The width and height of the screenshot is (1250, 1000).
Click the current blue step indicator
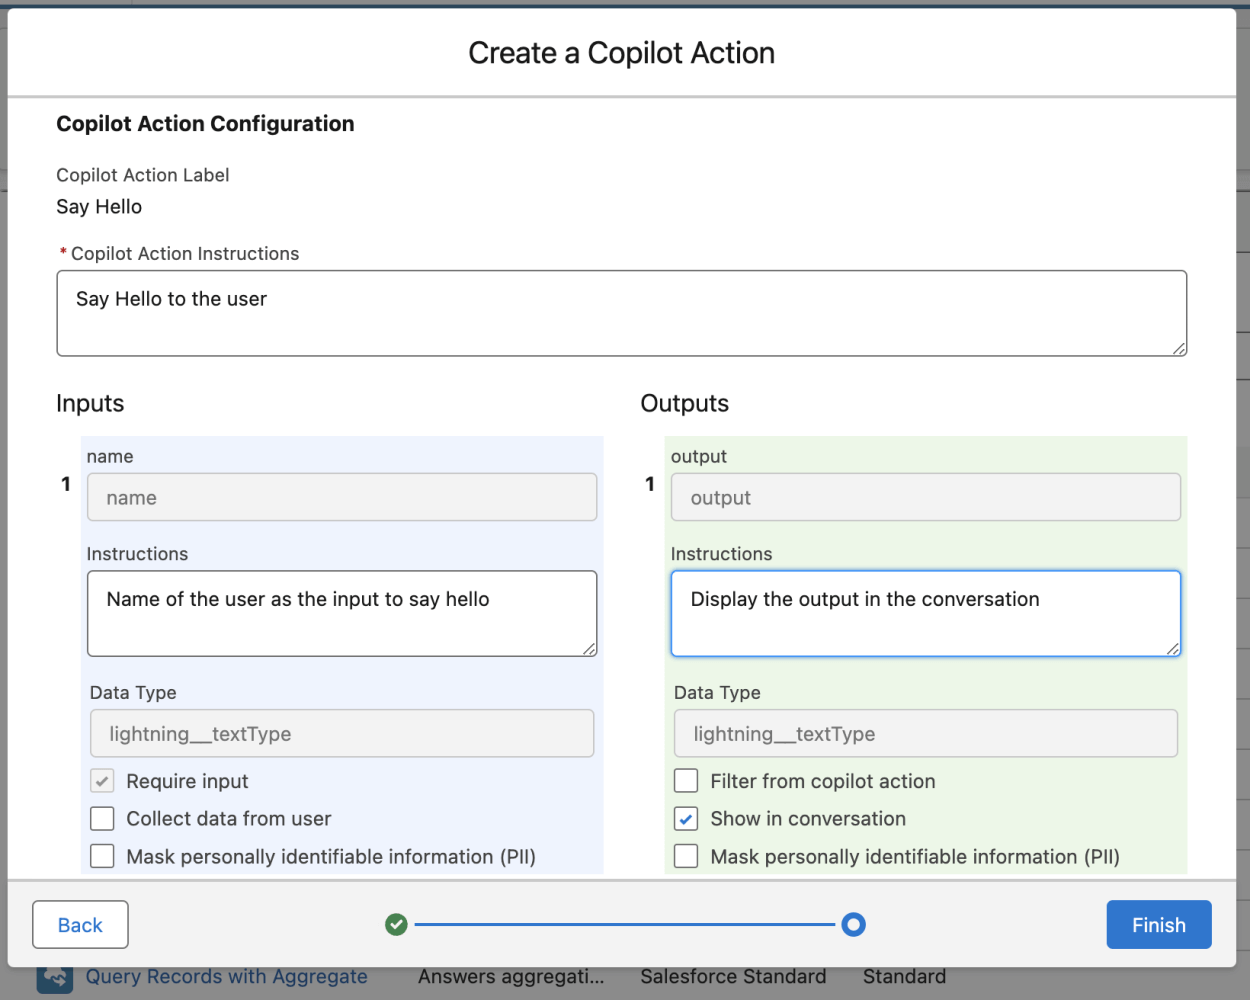(853, 925)
